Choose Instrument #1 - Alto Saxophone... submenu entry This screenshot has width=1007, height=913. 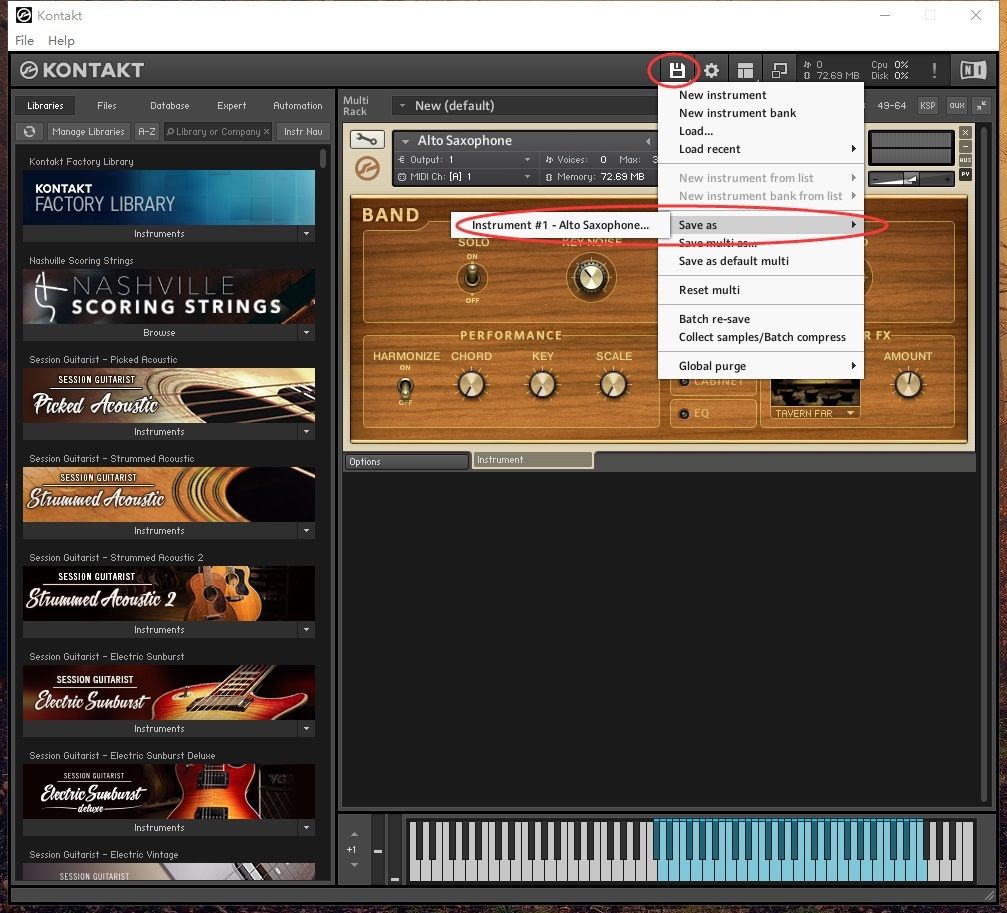pos(560,225)
